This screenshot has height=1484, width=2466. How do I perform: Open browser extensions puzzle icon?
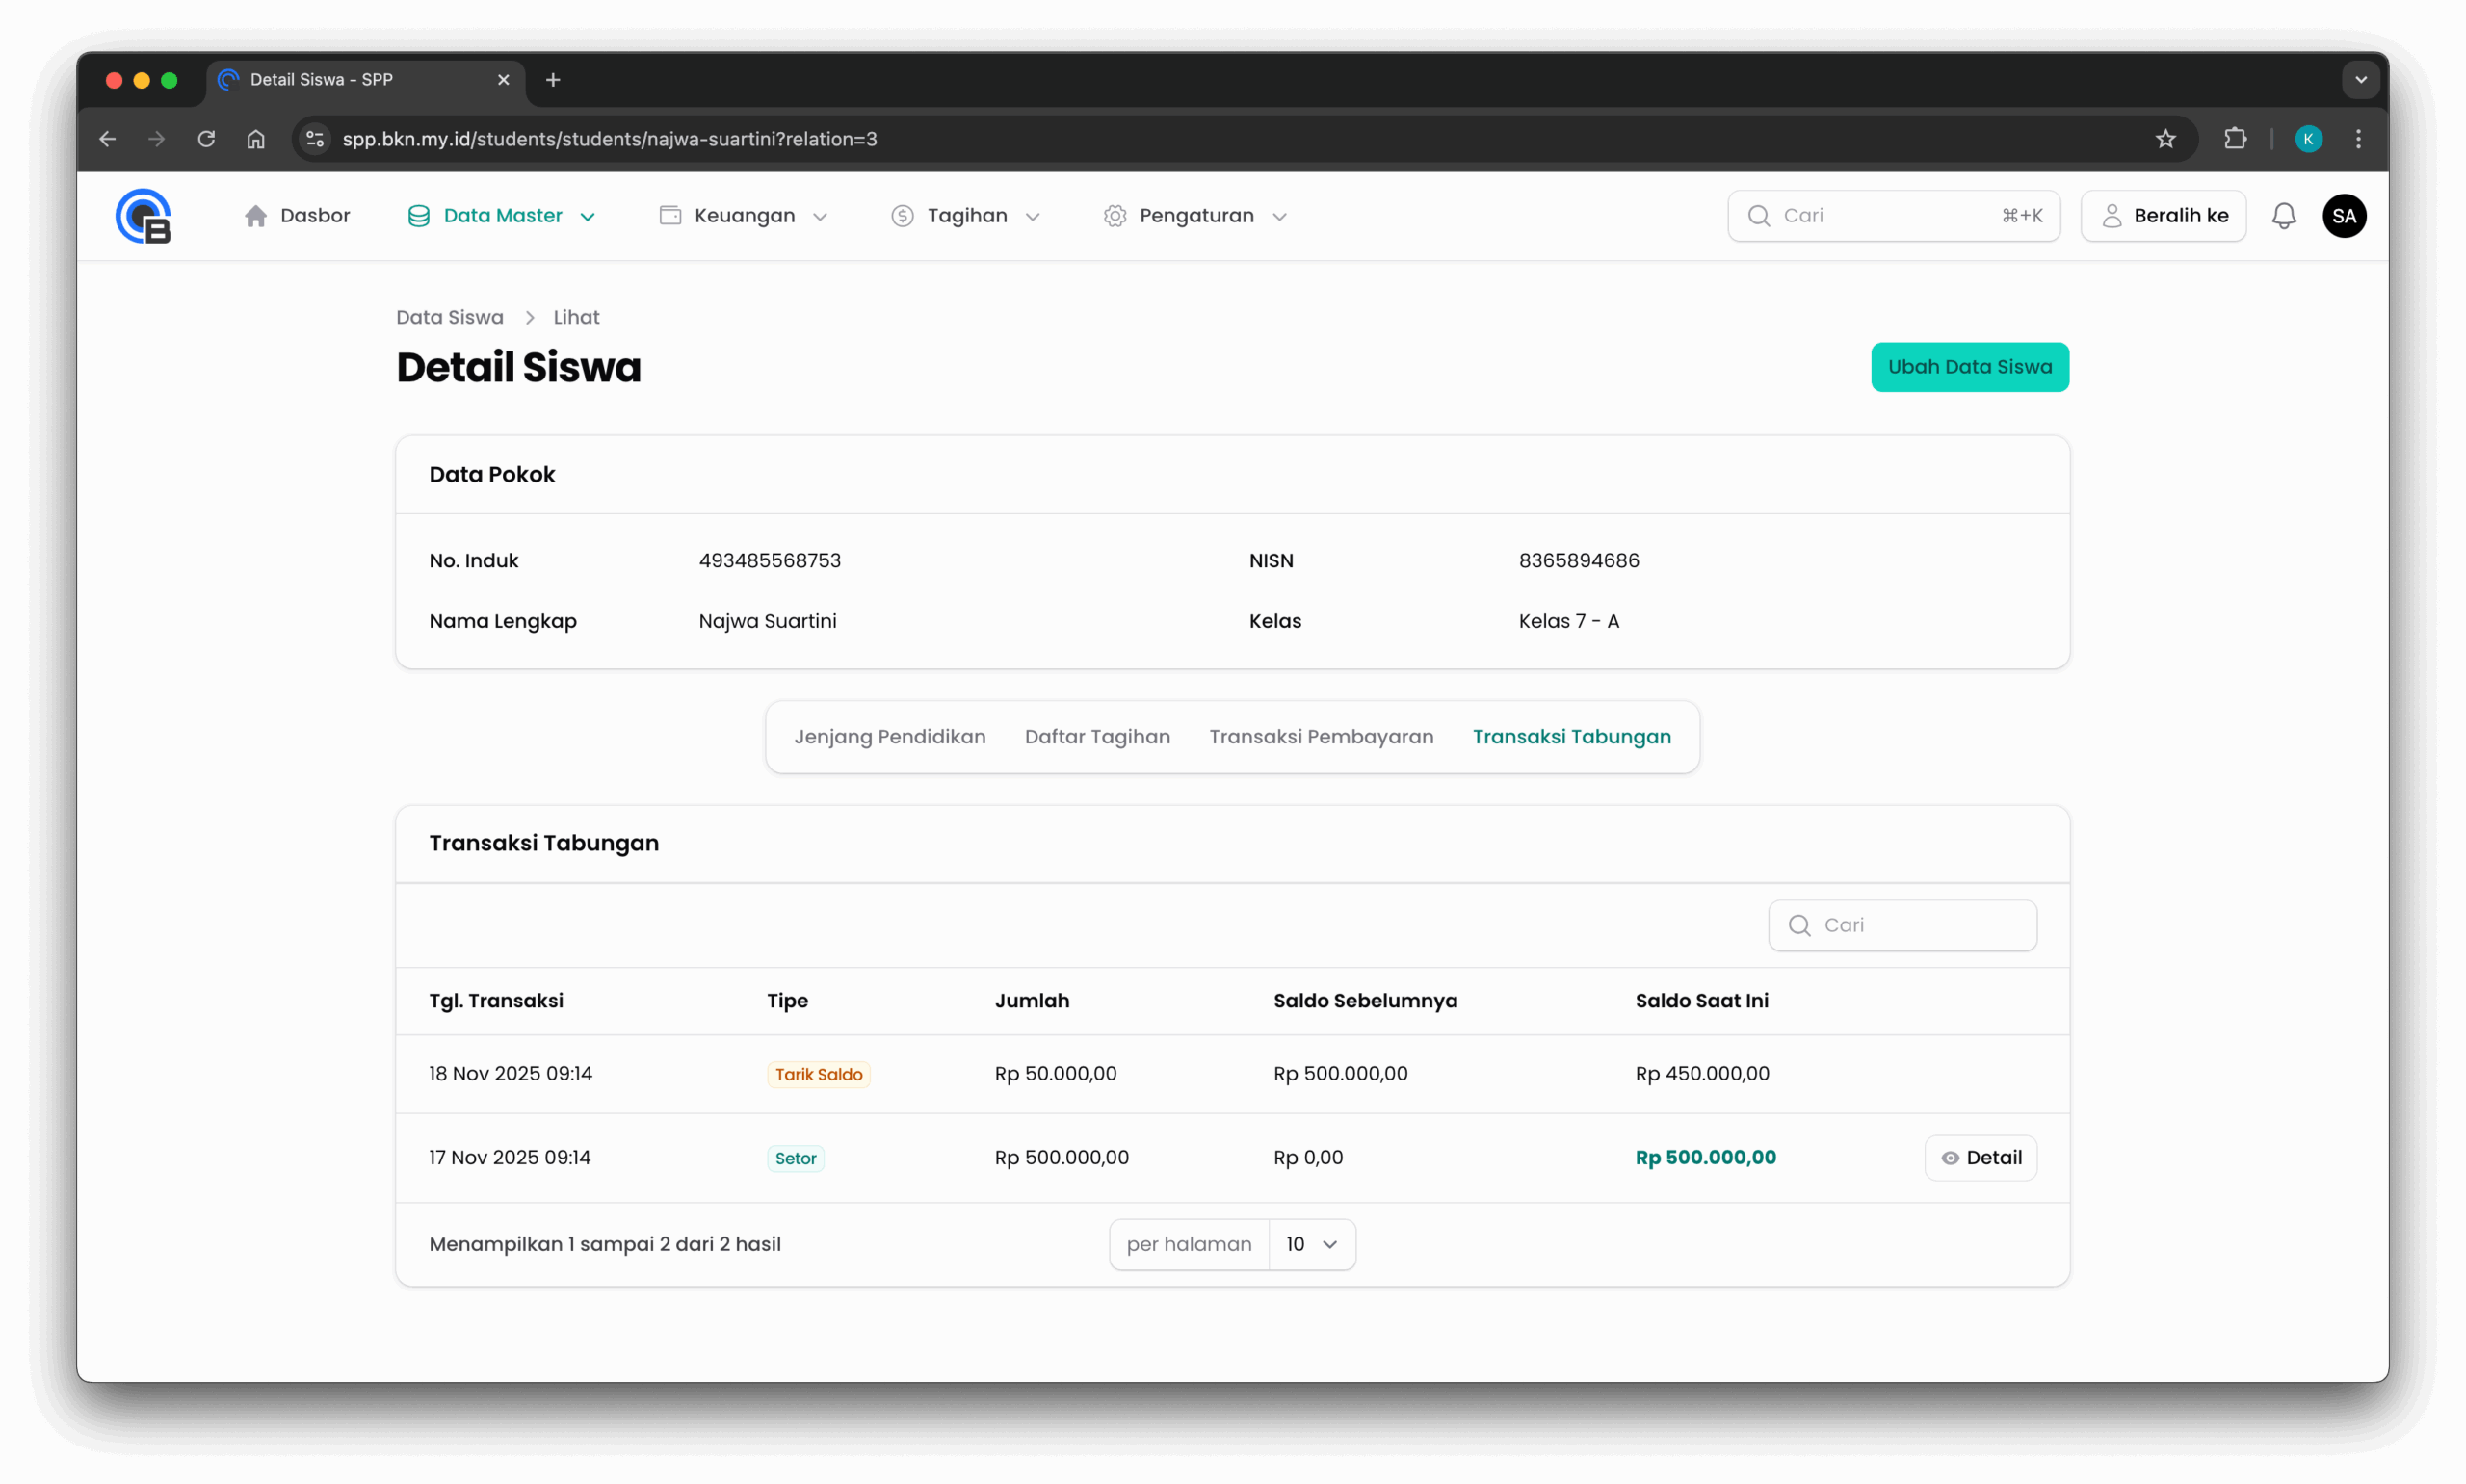2235,139
